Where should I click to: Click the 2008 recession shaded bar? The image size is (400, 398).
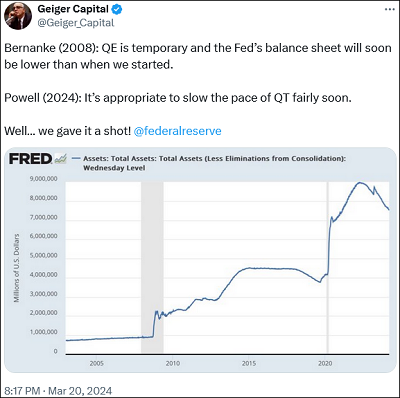click(x=152, y=268)
